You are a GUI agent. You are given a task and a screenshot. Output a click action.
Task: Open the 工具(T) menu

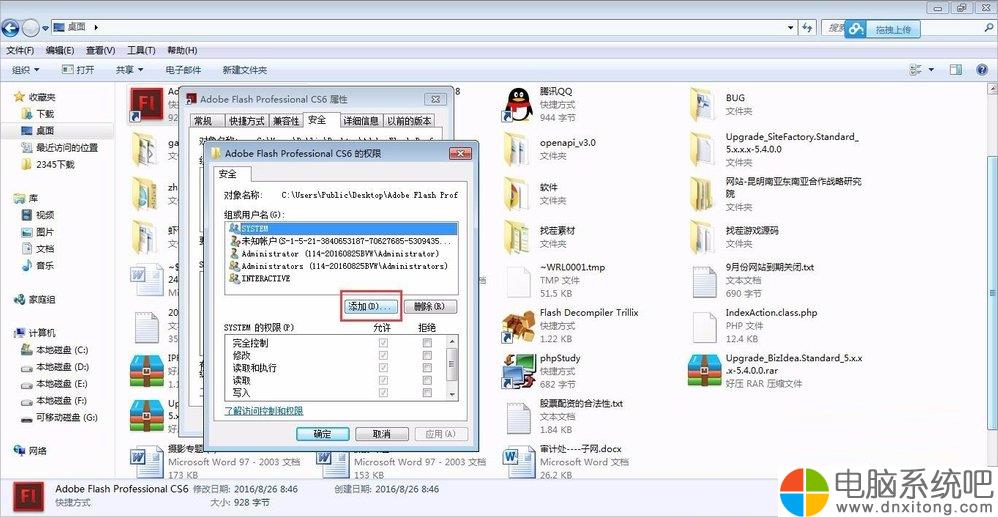(141, 50)
